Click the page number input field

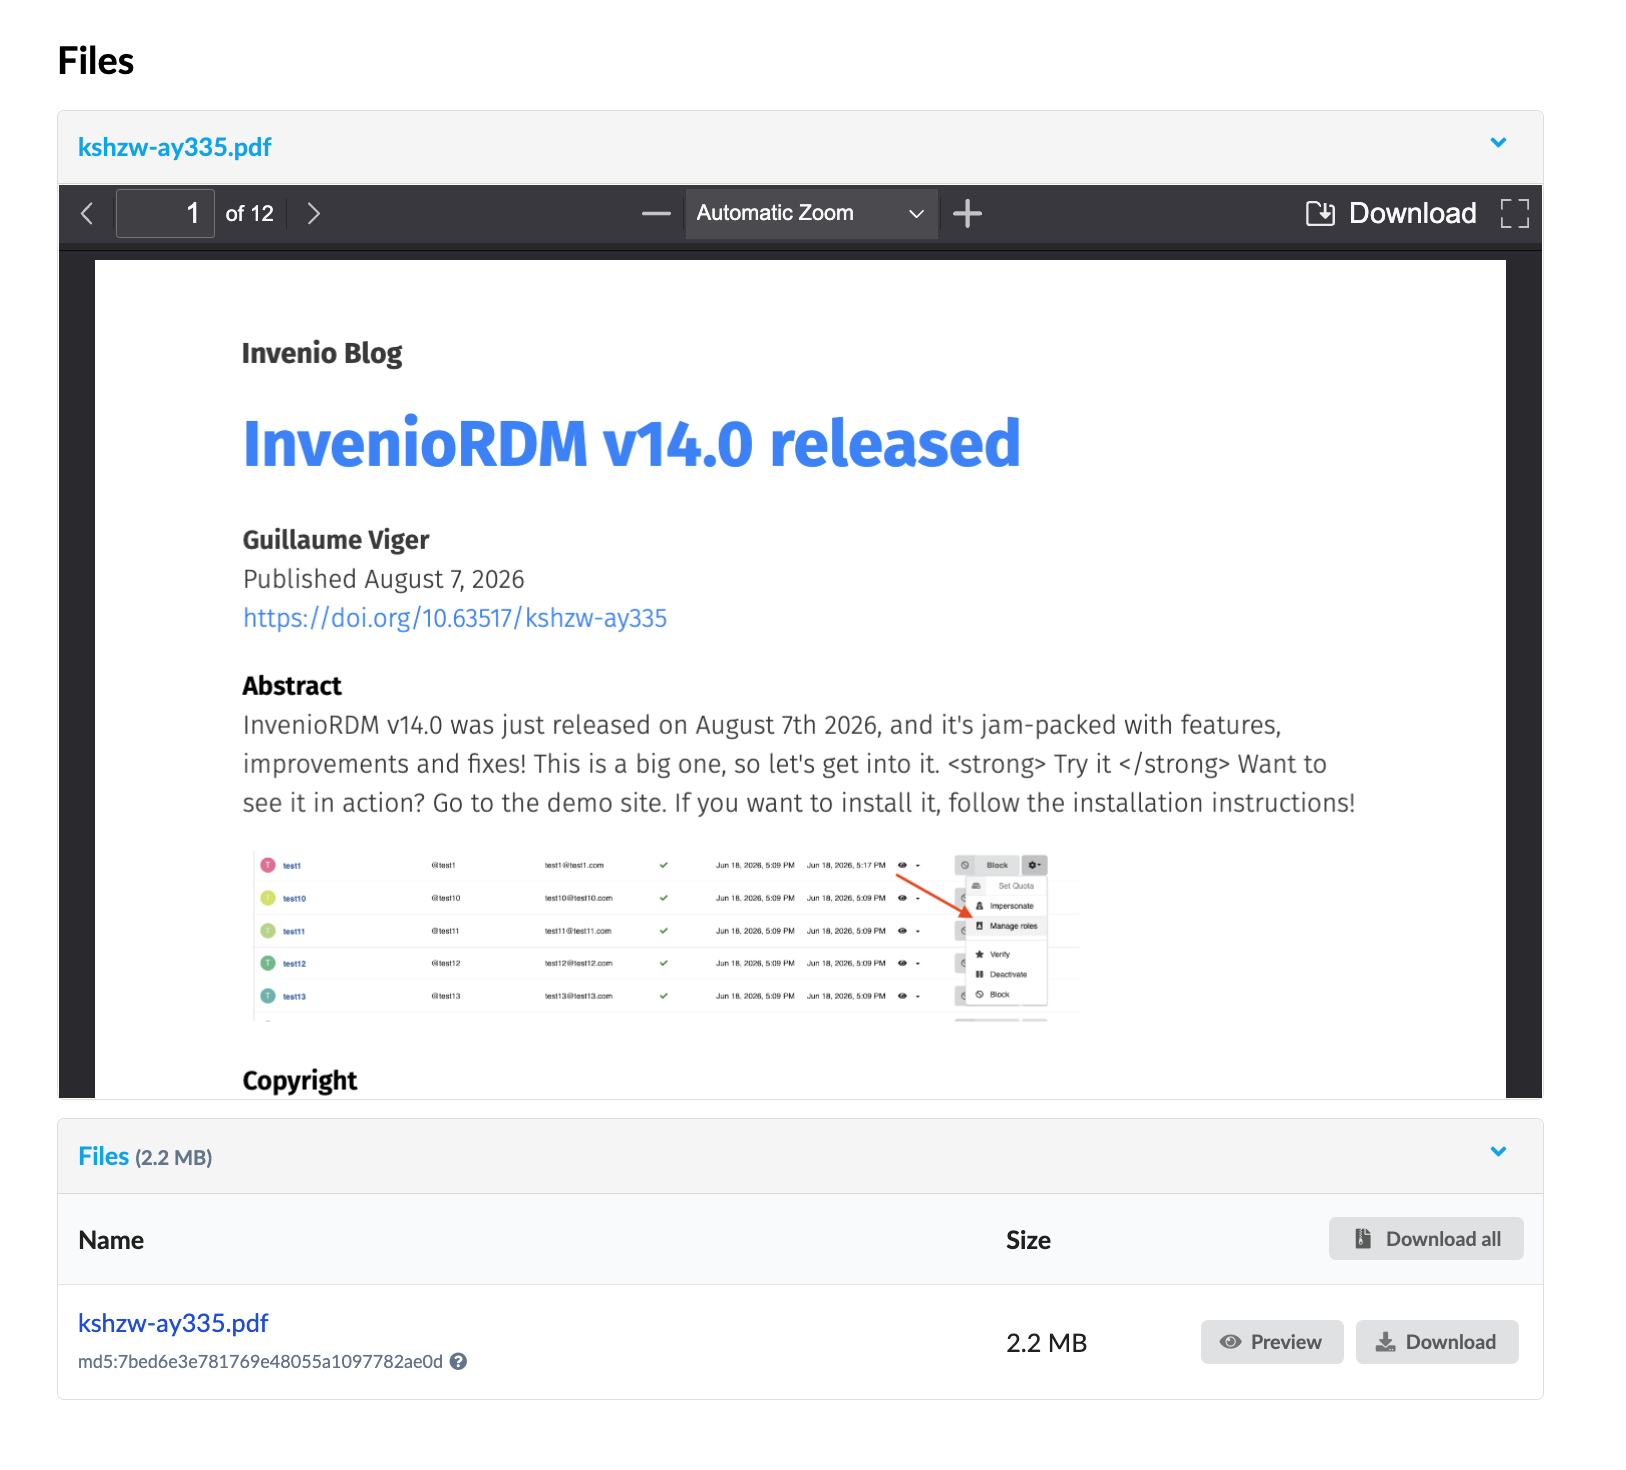click(165, 213)
